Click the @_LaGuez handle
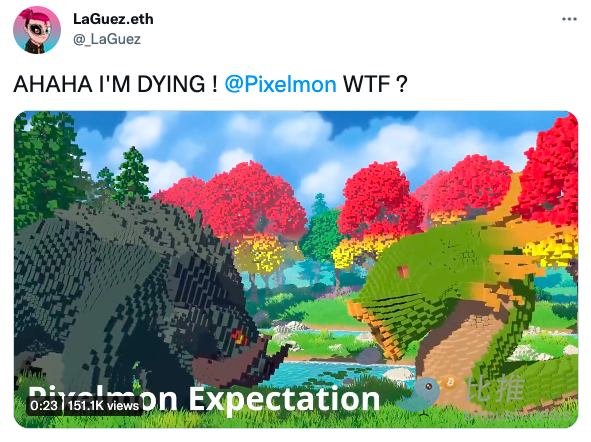 coord(107,39)
